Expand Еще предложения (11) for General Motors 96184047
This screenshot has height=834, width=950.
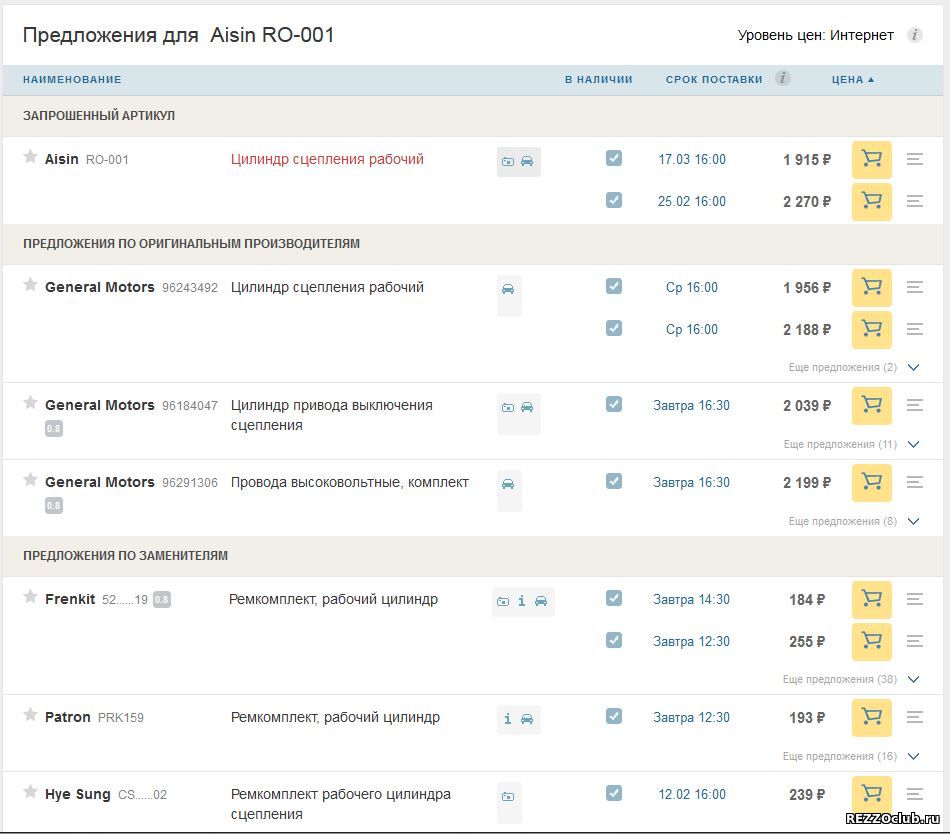[x=851, y=444]
